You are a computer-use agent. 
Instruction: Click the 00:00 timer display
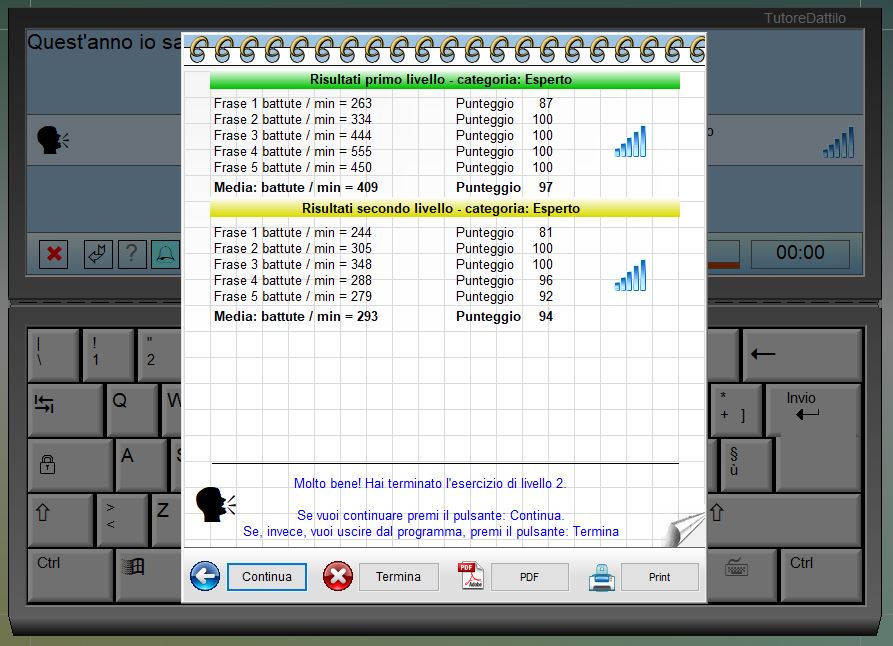click(x=800, y=253)
